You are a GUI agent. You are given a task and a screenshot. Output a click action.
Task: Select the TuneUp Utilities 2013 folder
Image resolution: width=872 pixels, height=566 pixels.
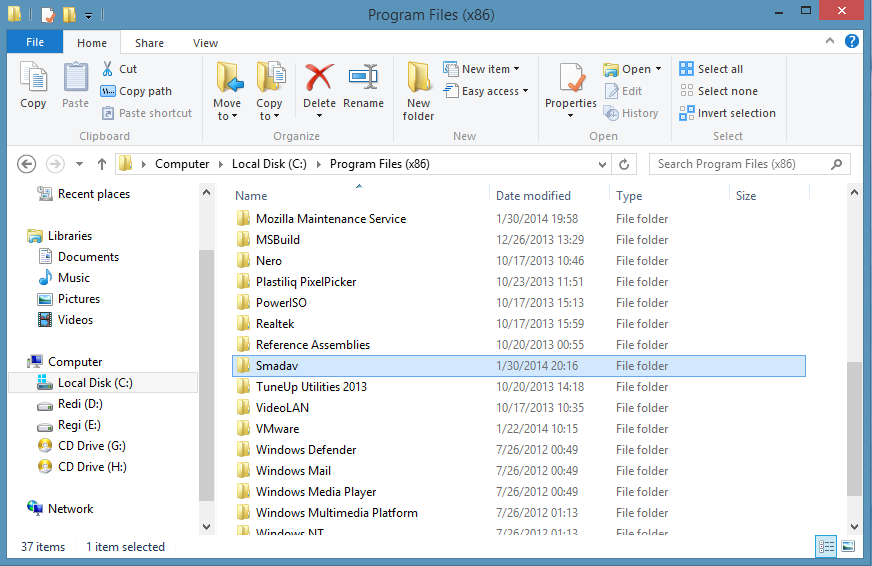pyautogui.click(x=518, y=386)
